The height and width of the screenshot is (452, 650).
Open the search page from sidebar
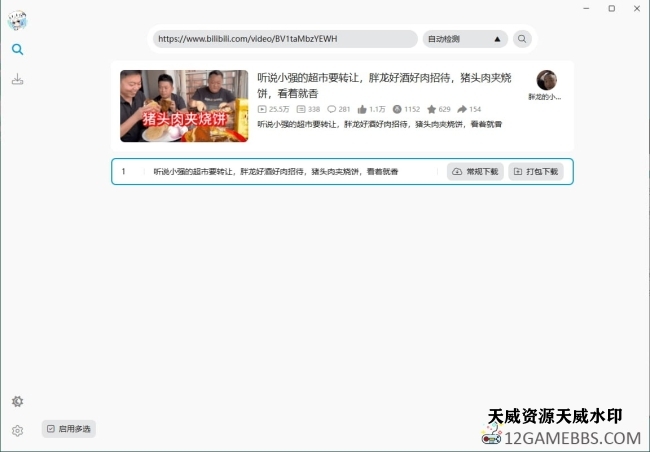(x=17, y=49)
